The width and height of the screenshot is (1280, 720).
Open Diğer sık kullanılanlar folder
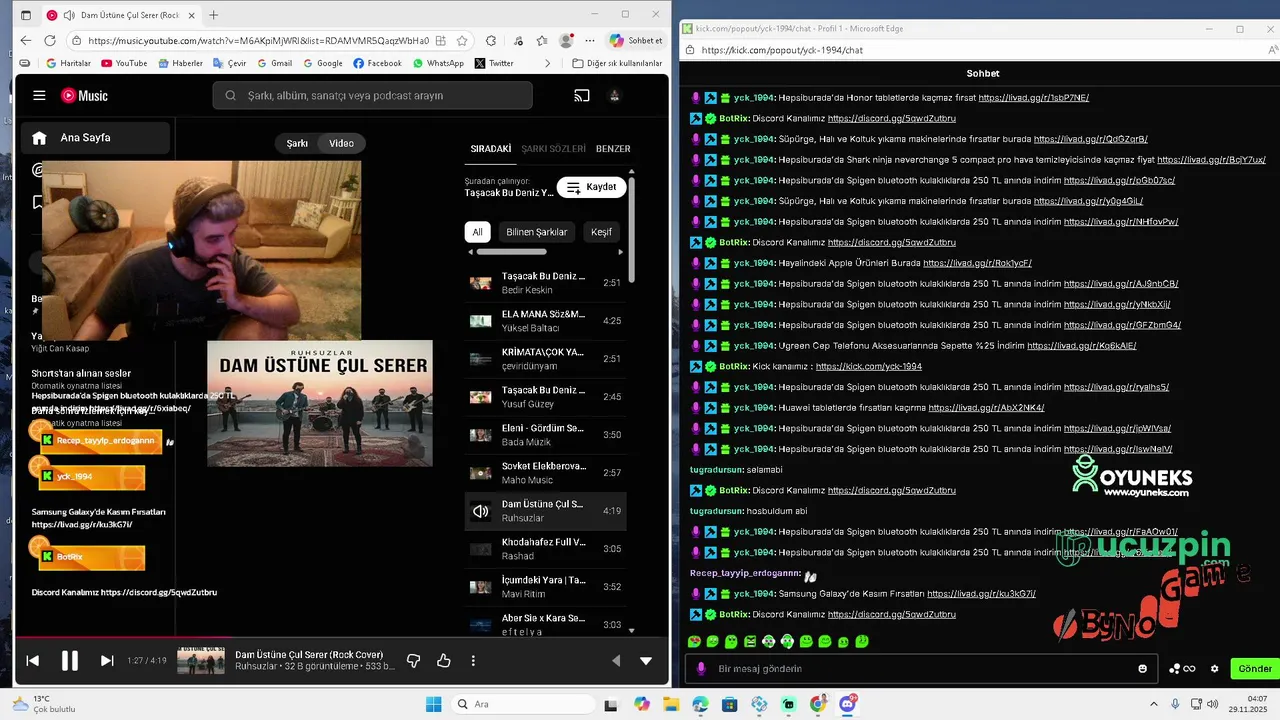(617, 63)
